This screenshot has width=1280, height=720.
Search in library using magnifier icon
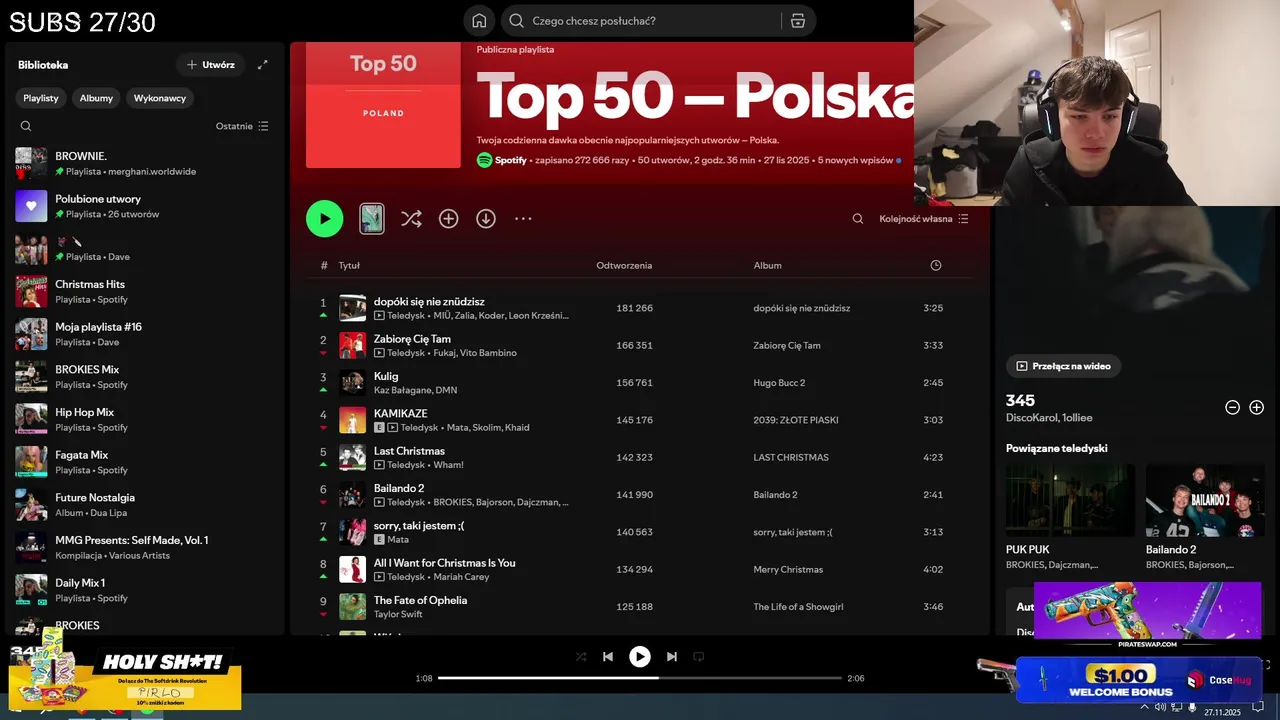26,126
